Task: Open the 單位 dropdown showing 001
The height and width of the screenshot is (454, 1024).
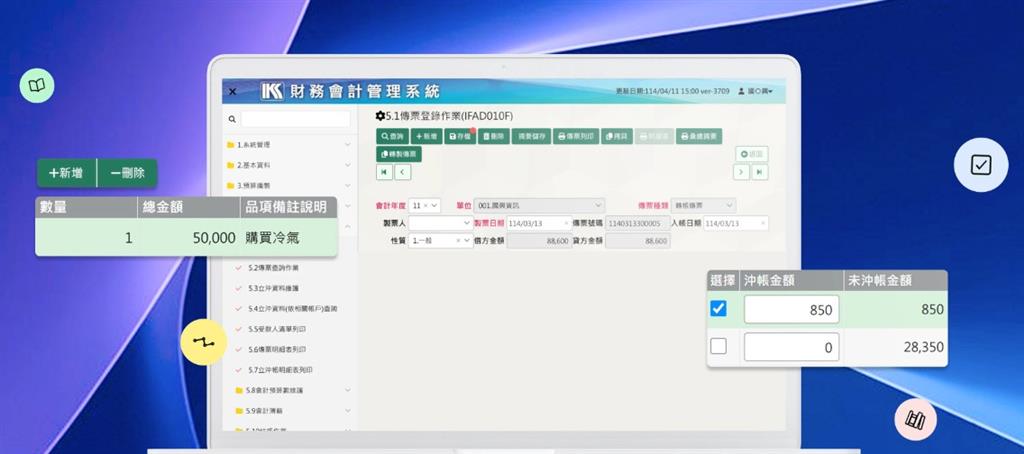Action: tap(539, 205)
